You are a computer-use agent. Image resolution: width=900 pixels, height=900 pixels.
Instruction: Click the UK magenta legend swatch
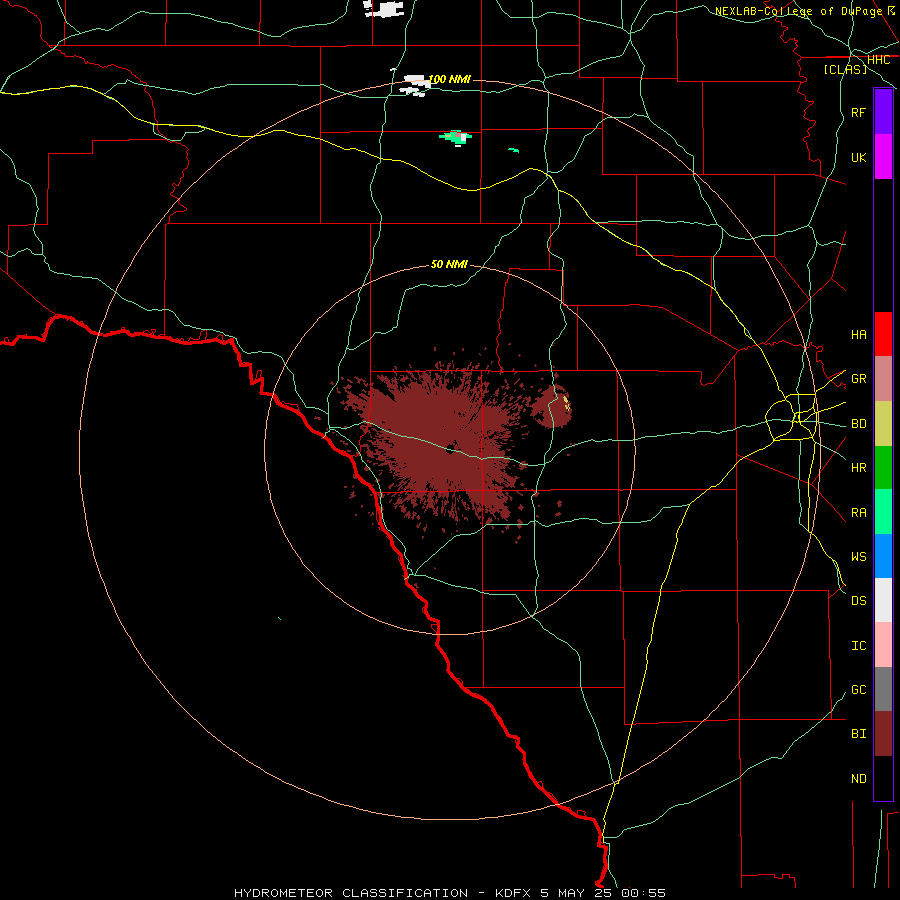click(x=883, y=157)
